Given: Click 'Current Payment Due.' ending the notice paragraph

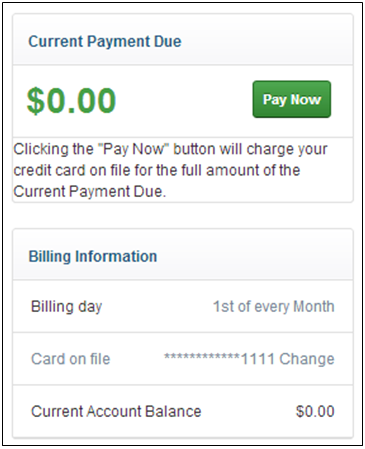Looking at the screenshot, I should tap(89, 192).
